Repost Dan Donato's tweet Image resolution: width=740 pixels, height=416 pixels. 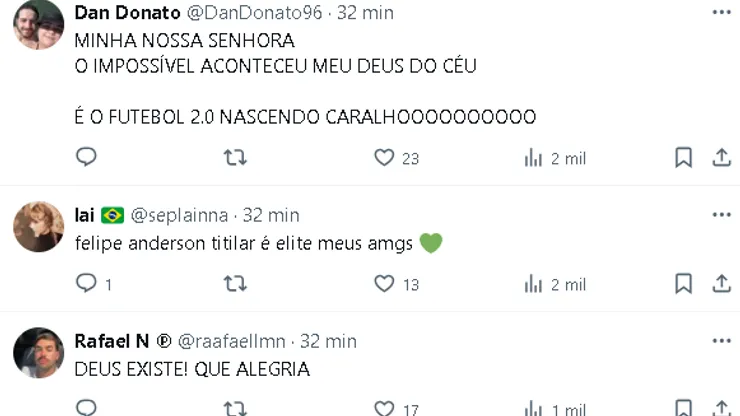click(x=235, y=157)
